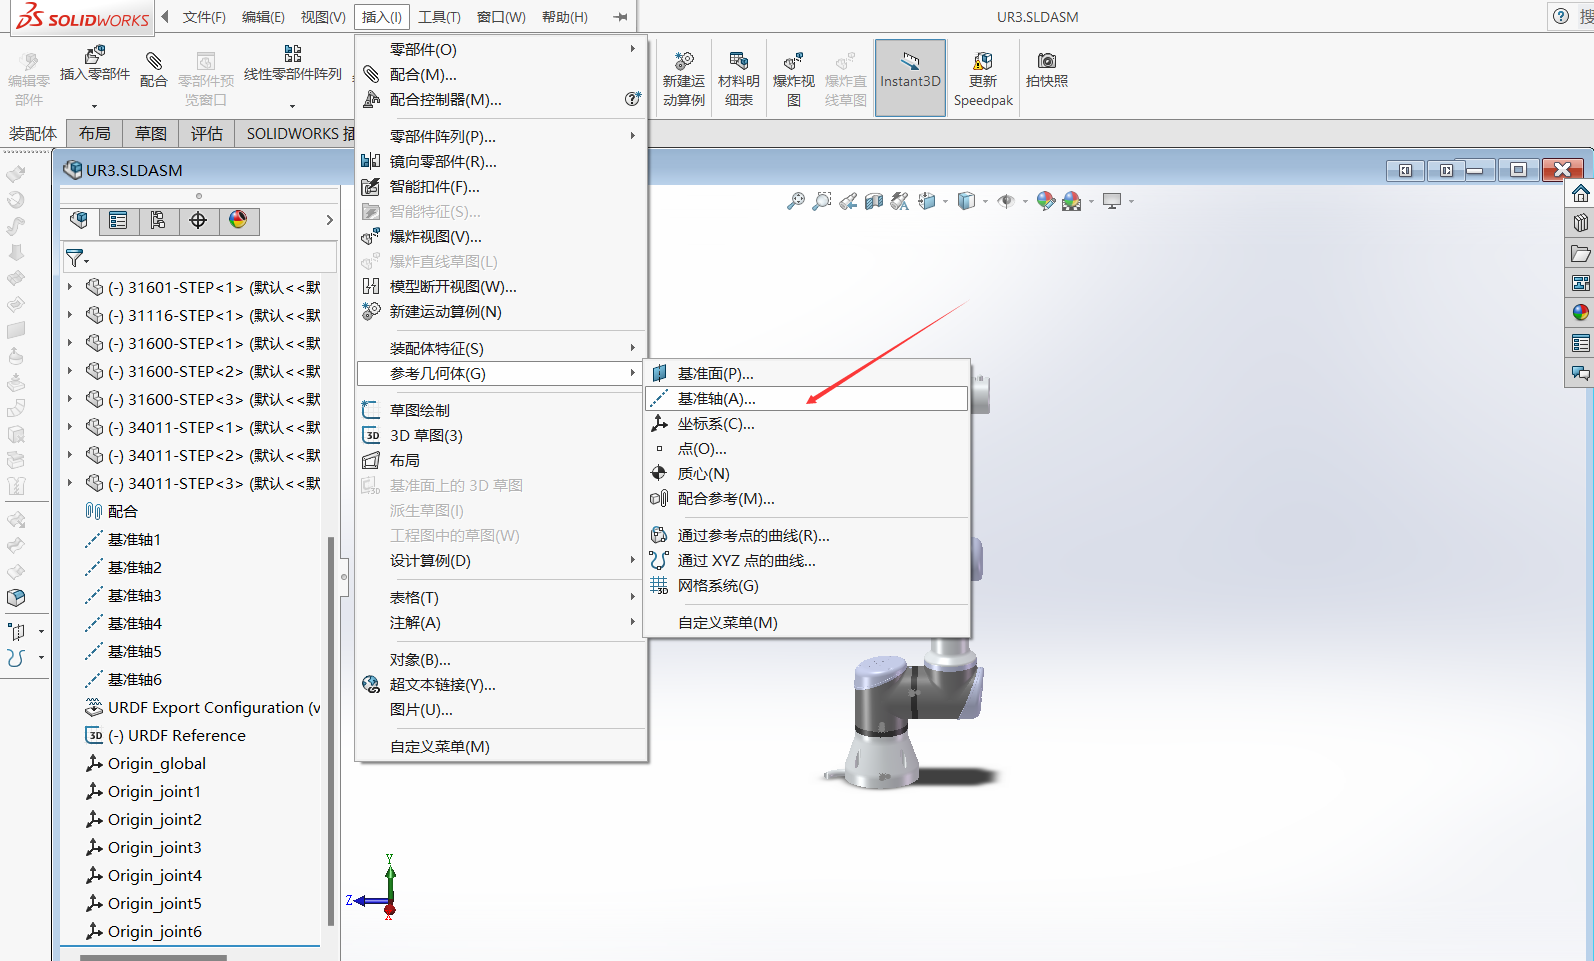Select Coordinate System (坐标系) entry
This screenshot has width=1594, height=961.
(807, 423)
